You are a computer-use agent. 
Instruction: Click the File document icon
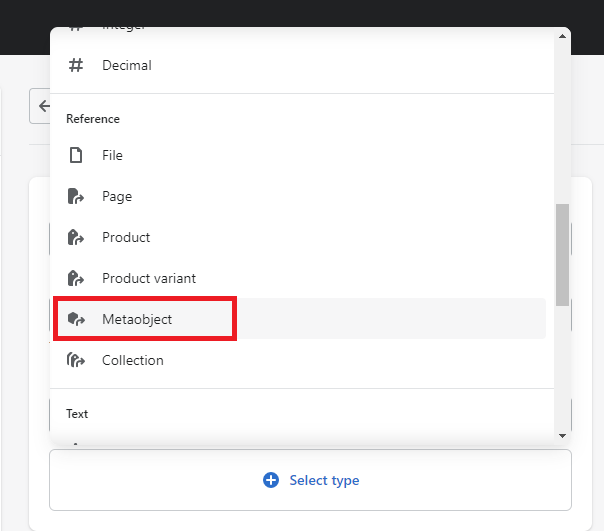76,155
